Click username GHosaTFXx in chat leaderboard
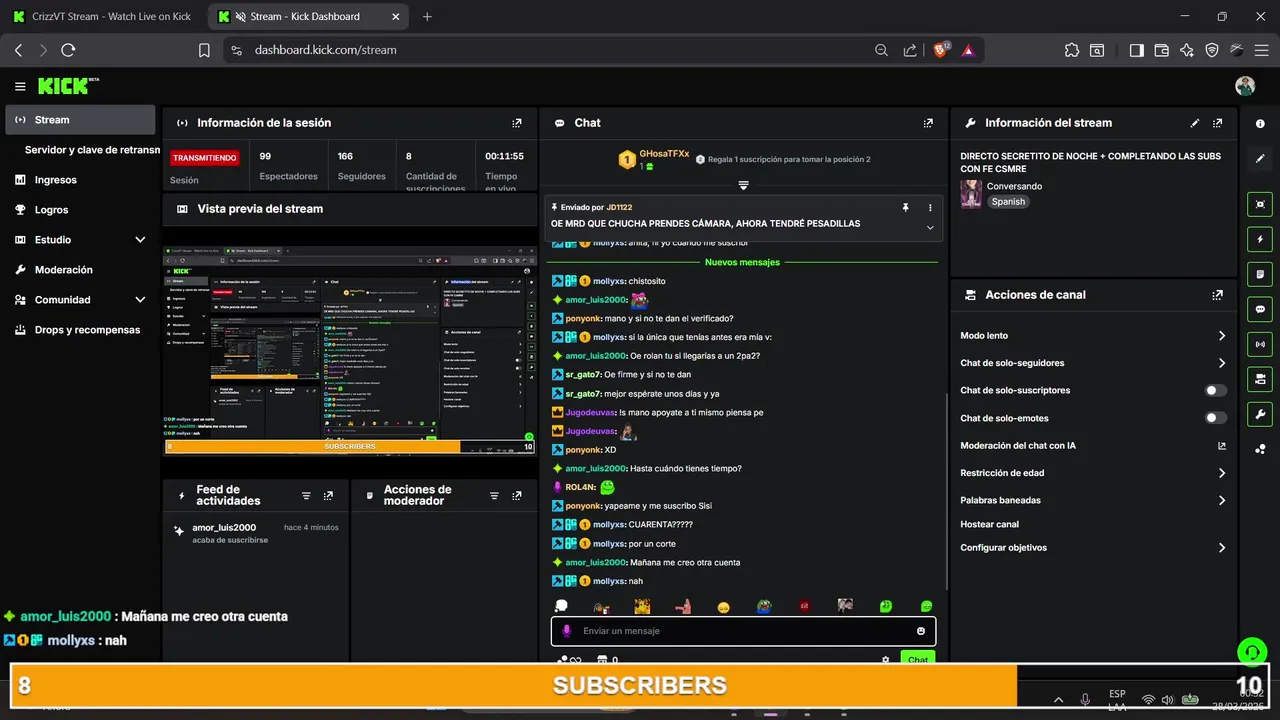The height and width of the screenshot is (720, 1280). pos(664,154)
